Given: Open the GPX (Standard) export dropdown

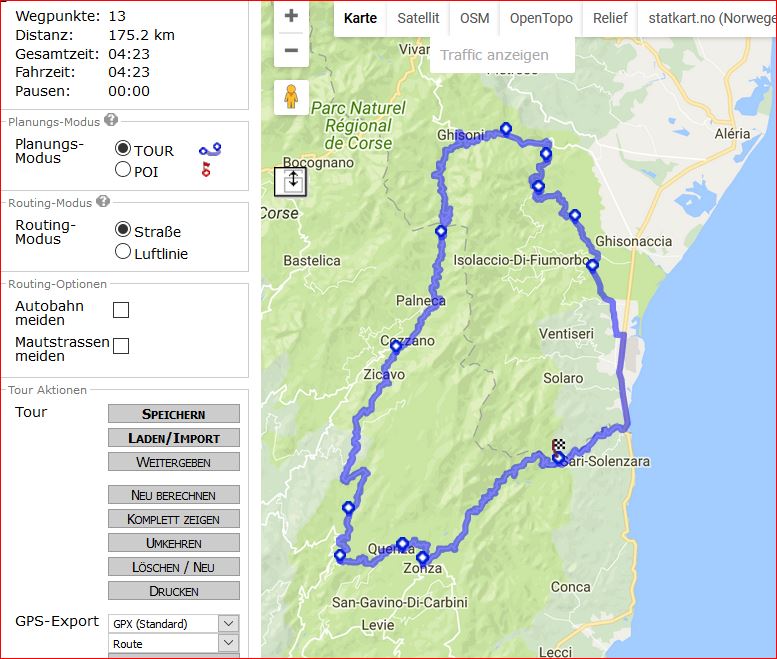Looking at the screenshot, I should click(x=174, y=623).
